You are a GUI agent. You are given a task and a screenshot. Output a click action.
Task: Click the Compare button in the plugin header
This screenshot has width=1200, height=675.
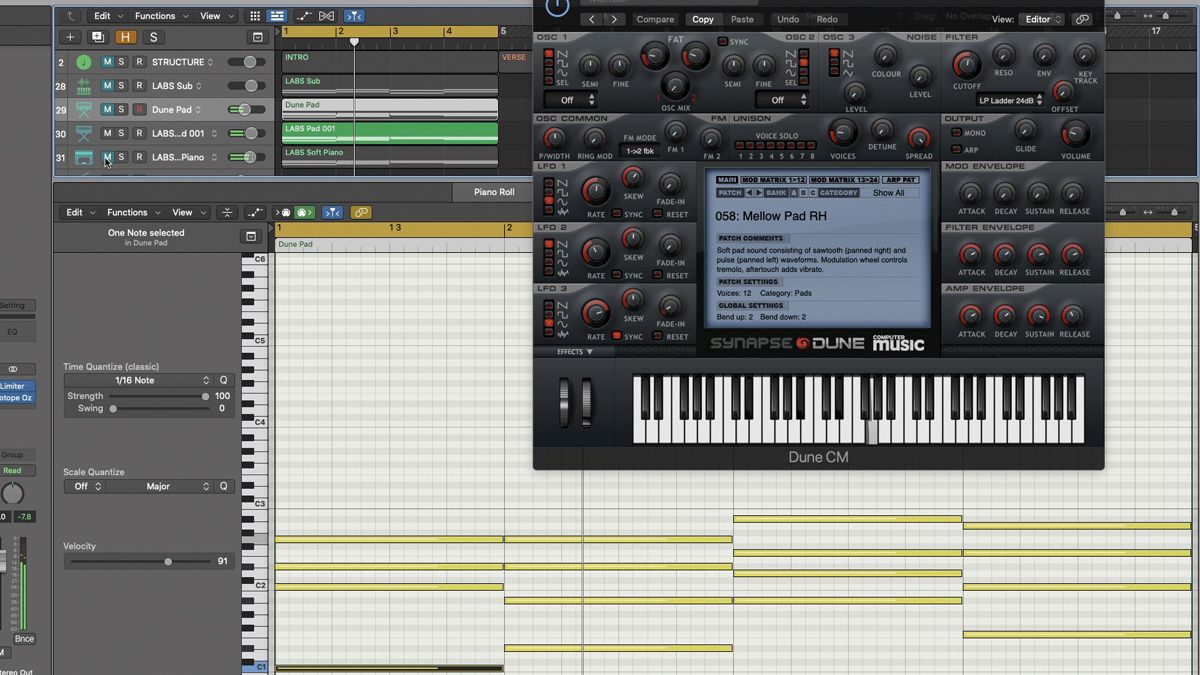click(x=655, y=18)
